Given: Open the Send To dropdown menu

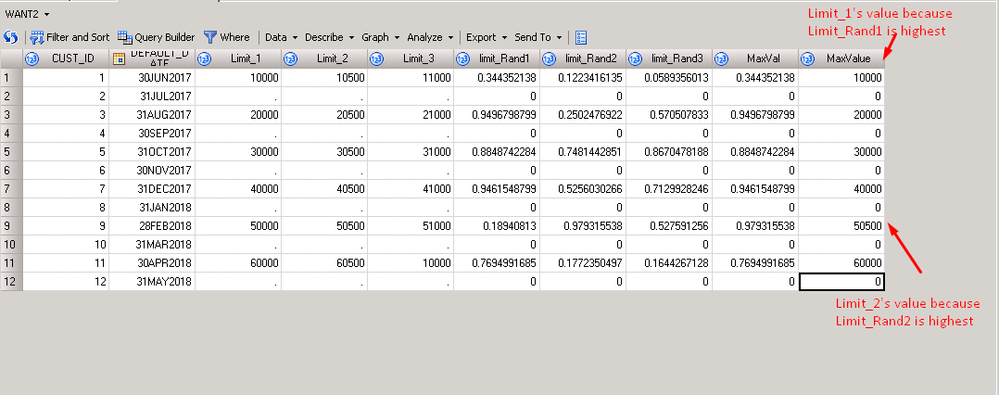Looking at the screenshot, I should click(x=539, y=38).
